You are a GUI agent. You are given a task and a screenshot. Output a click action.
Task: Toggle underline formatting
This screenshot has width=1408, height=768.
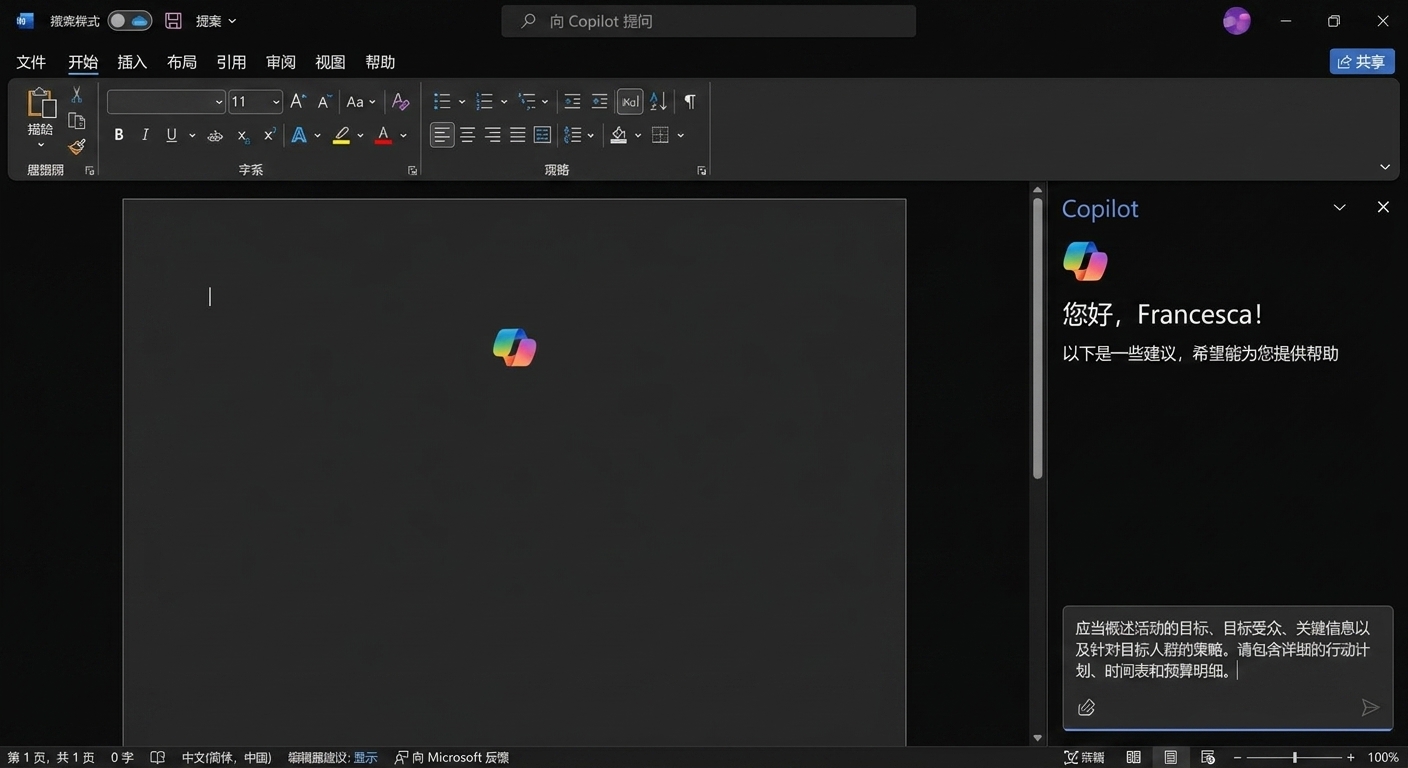click(x=171, y=135)
